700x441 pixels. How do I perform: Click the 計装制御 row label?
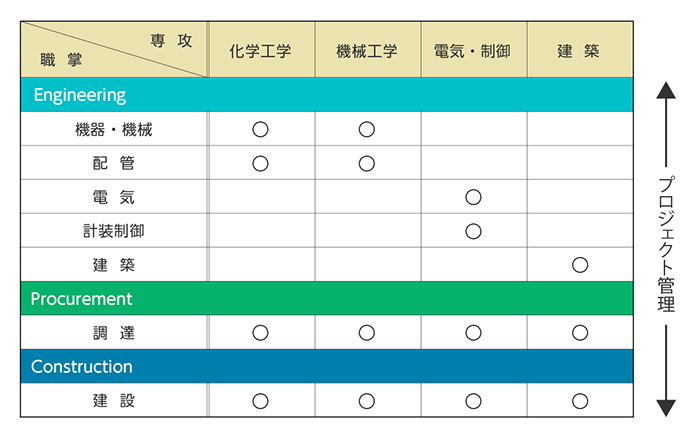coord(113,231)
